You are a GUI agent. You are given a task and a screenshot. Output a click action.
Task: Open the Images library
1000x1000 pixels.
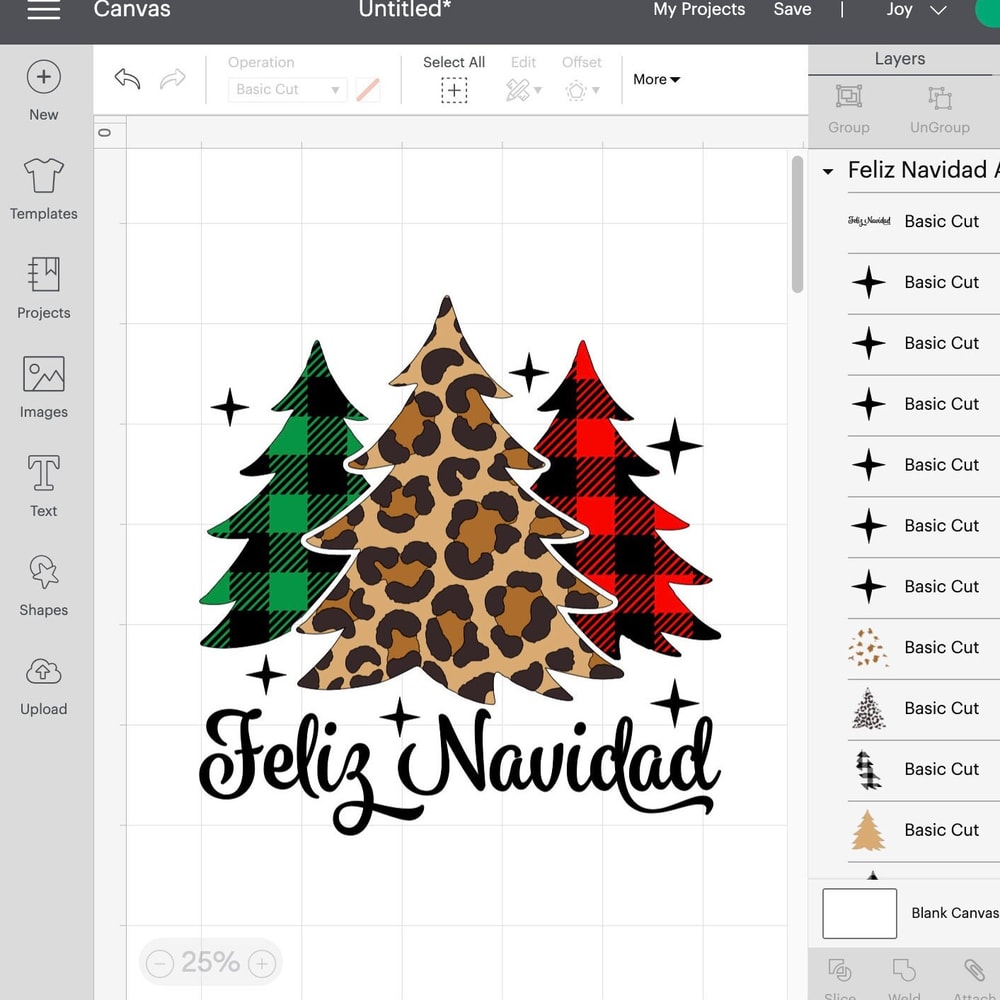(x=43, y=387)
